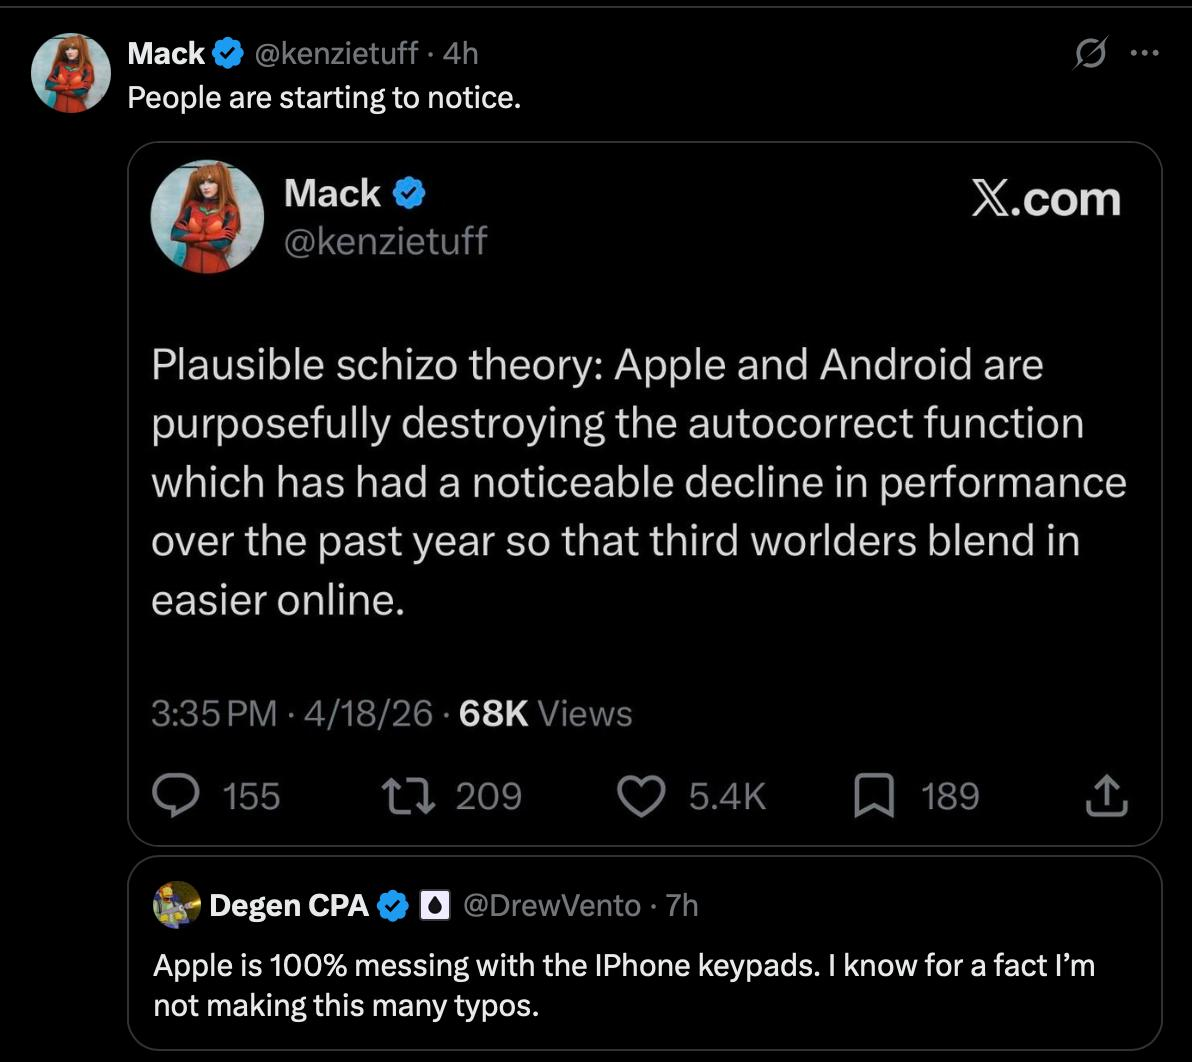Image resolution: width=1192 pixels, height=1062 pixels.
Task: Click the verified badge inside the embedded post
Action: click(x=409, y=193)
